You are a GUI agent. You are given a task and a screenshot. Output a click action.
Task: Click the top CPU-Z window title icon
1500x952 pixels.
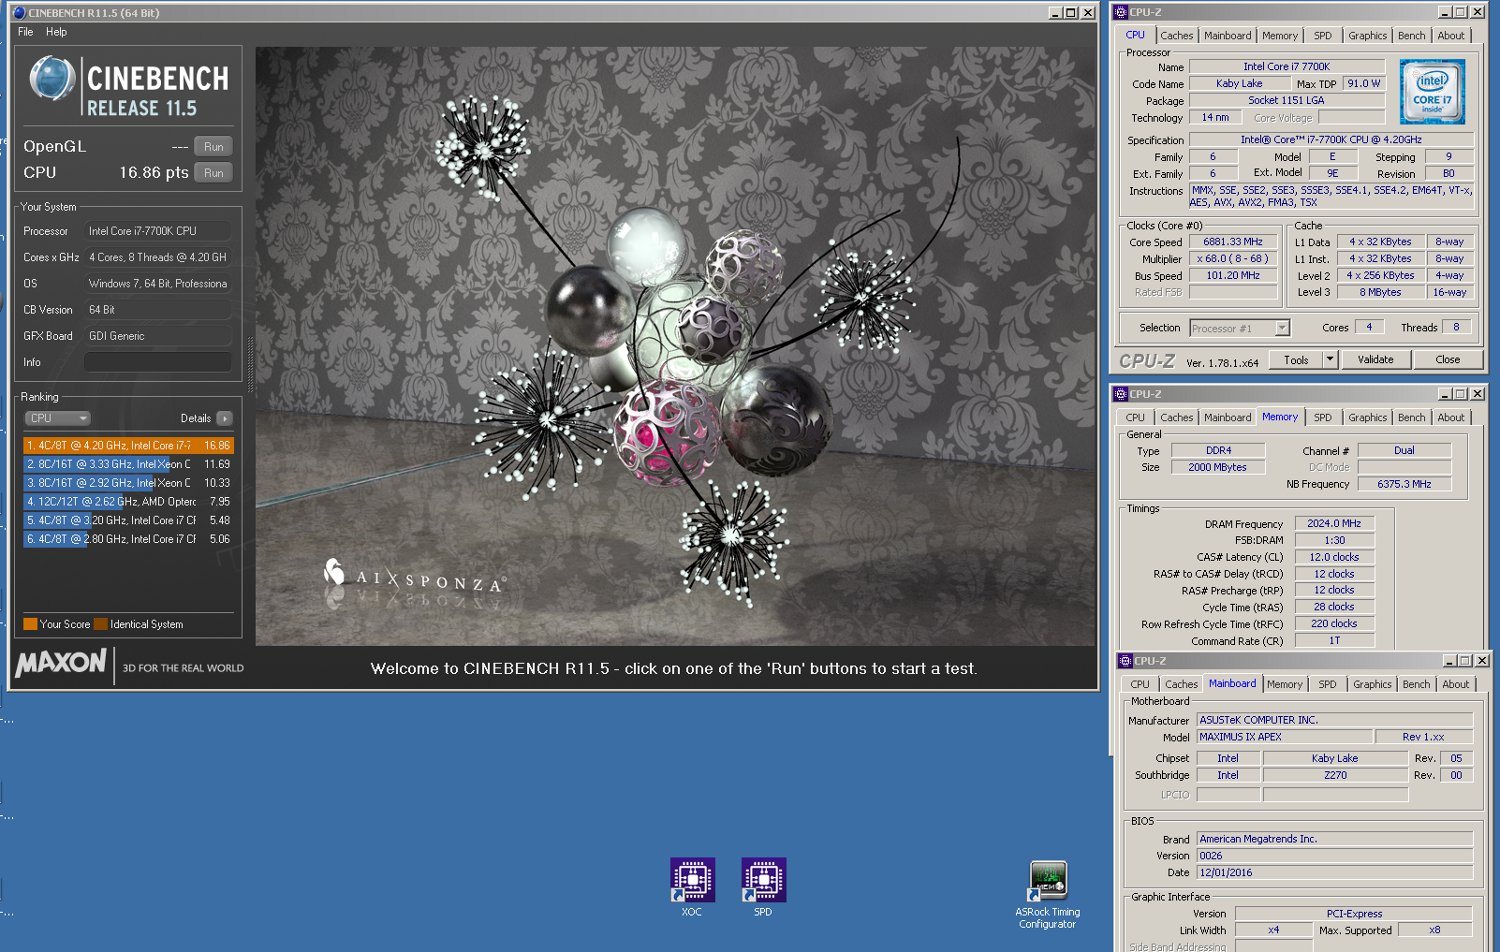tap(1121, 12)
